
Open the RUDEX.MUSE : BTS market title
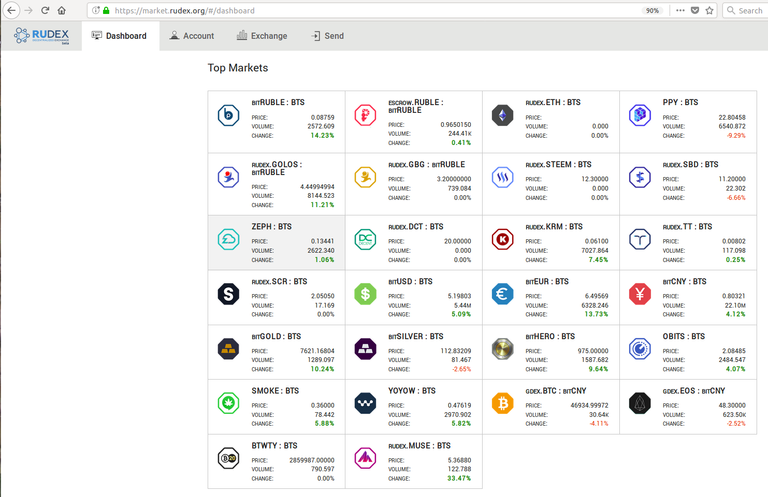point(419,446)
